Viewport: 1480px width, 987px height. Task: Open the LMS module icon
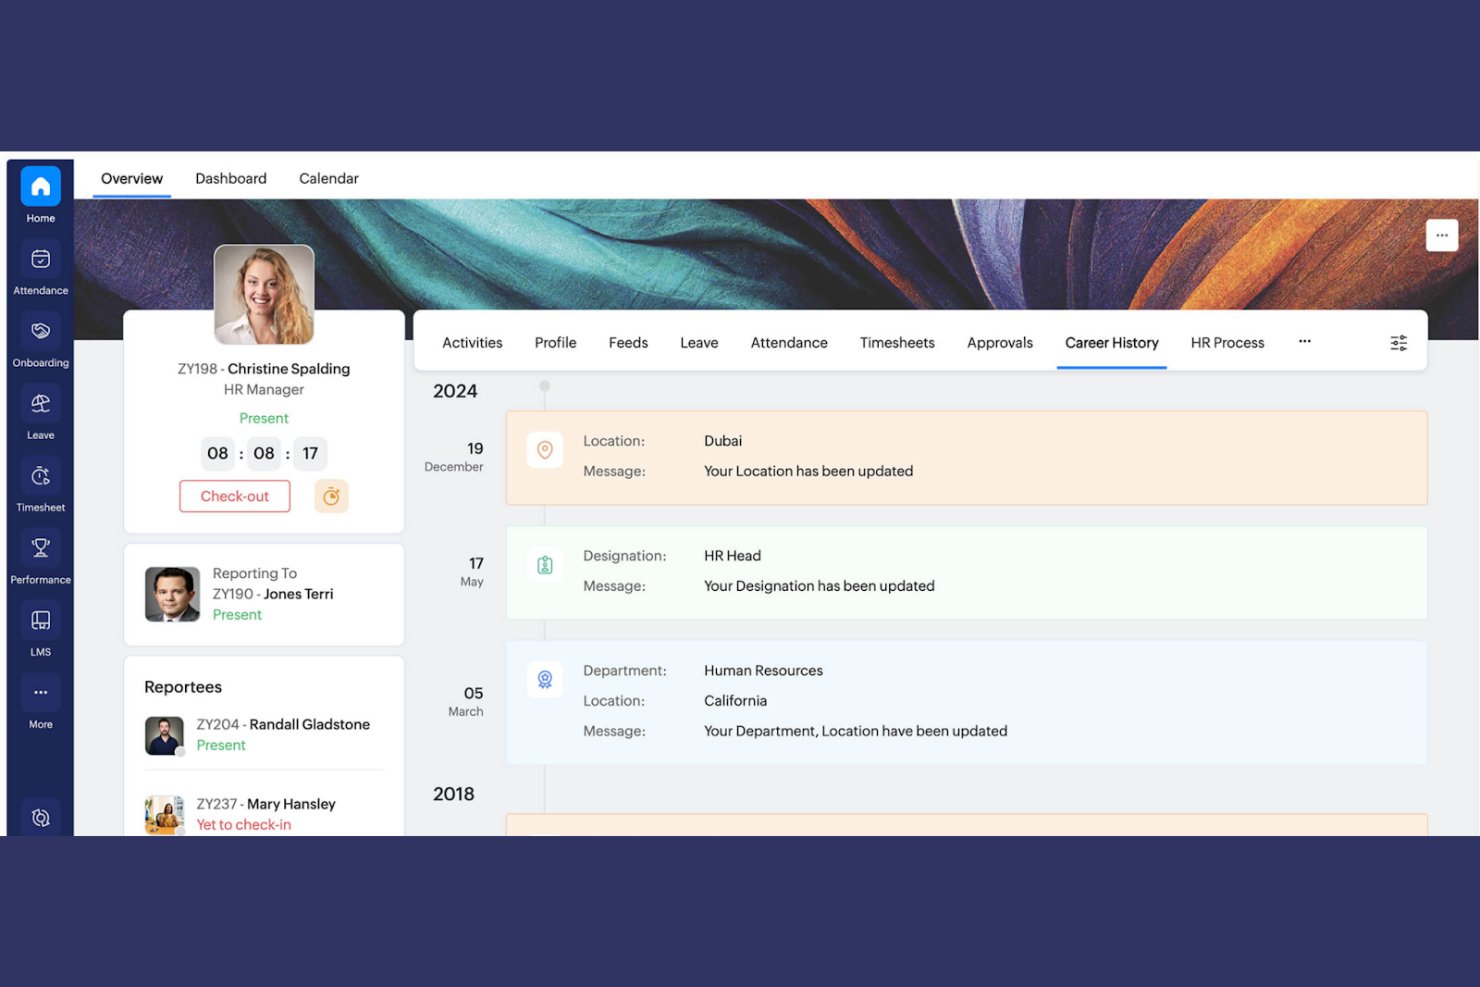coord(40,620)
